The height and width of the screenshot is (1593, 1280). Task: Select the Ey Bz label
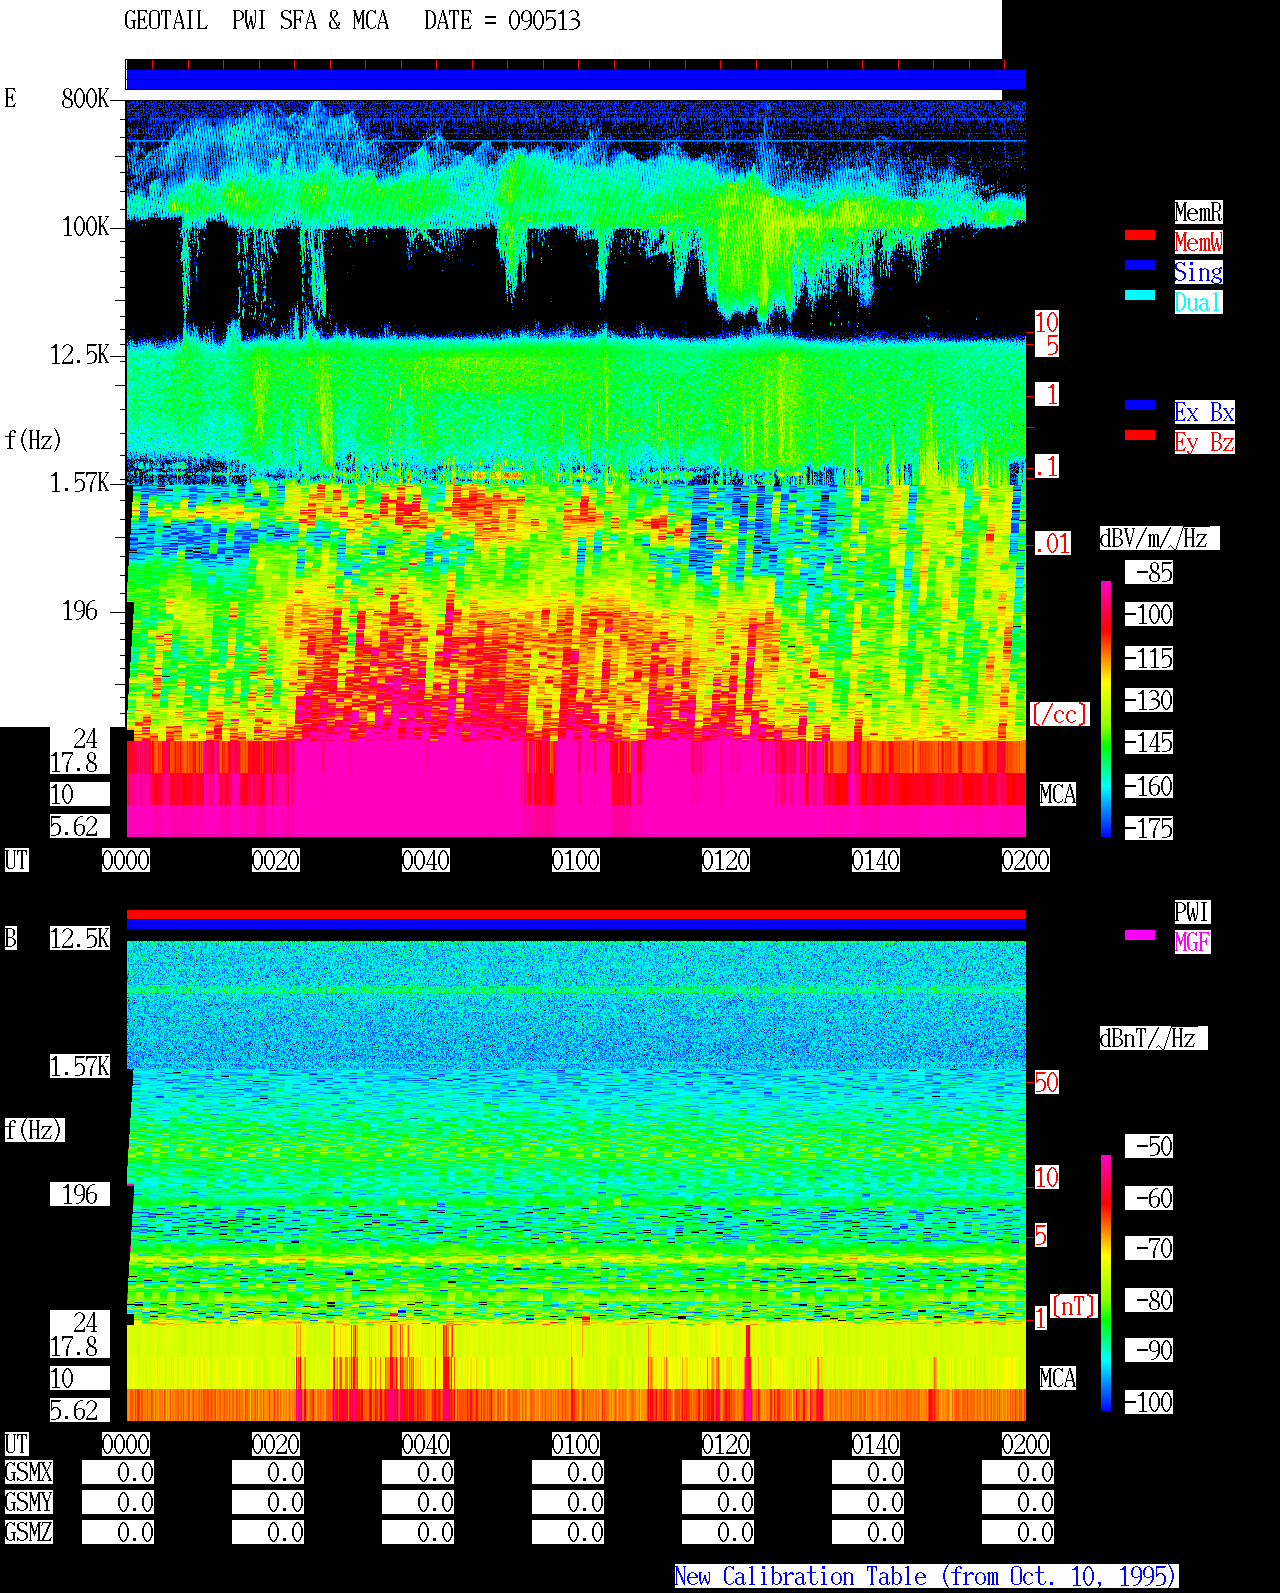click(1204, 442)
